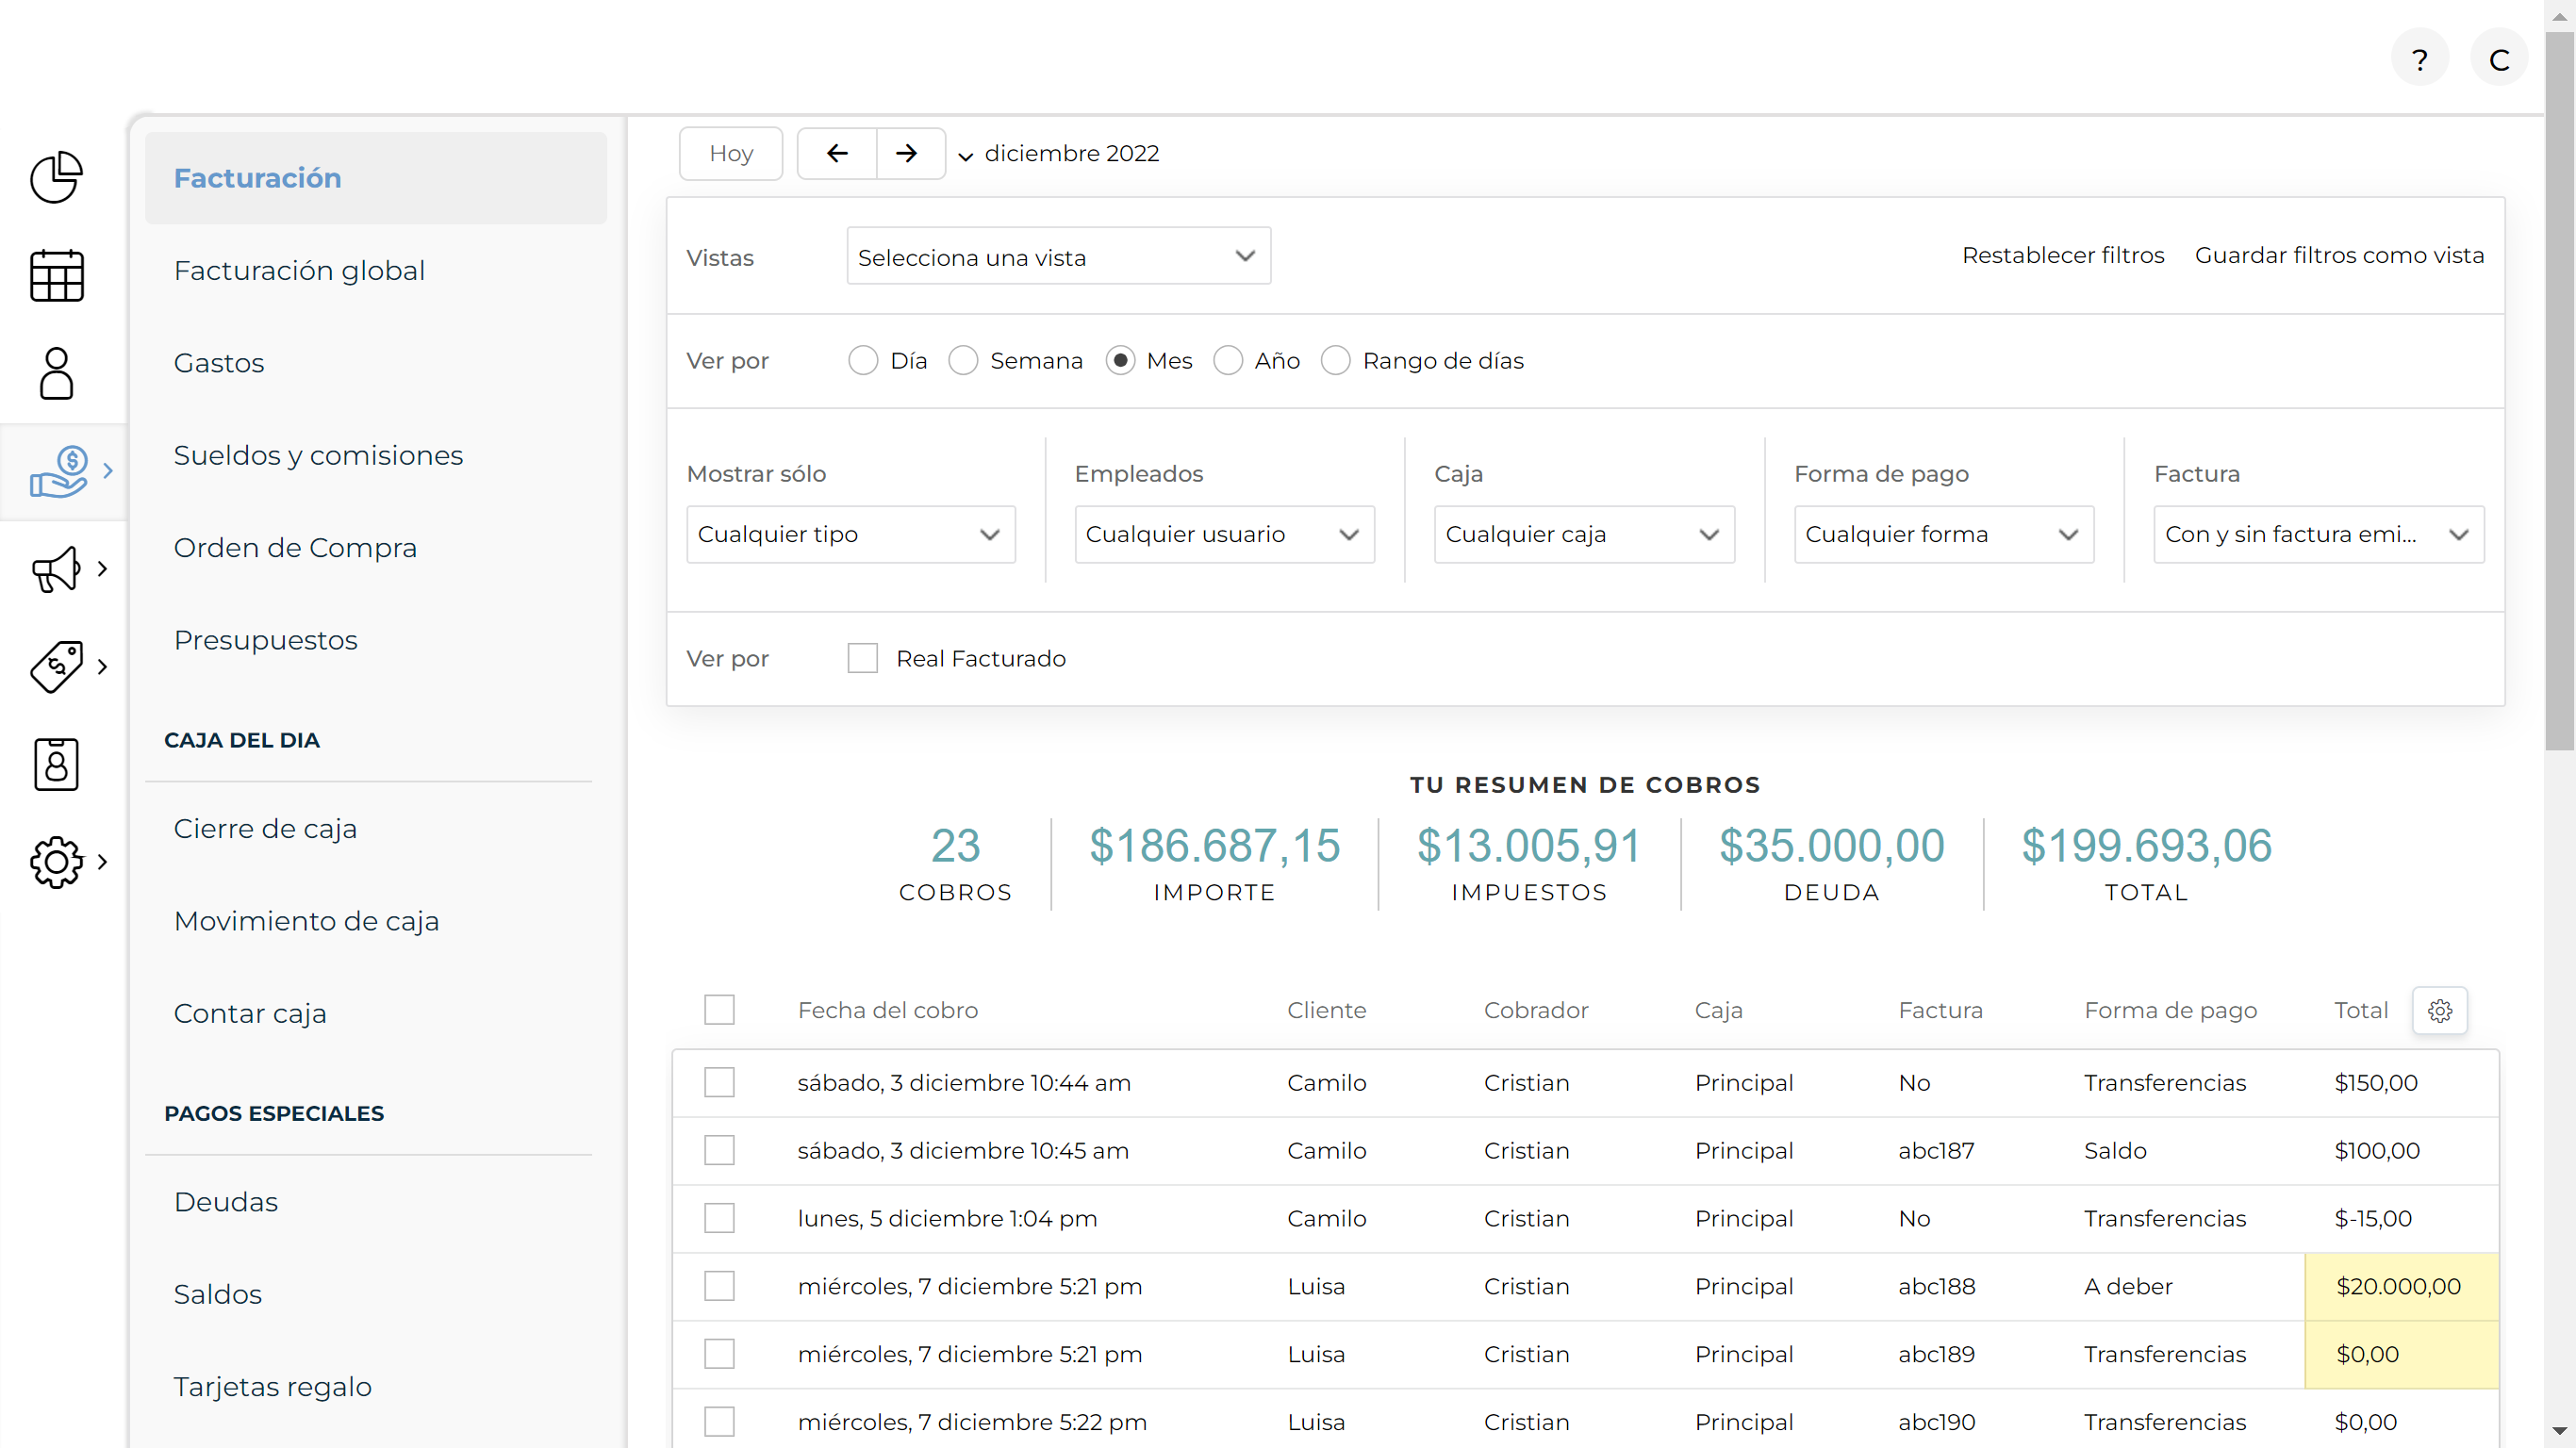Expand the price tag submenu chevron
2576x1448 pixels.
click(102, 667)
